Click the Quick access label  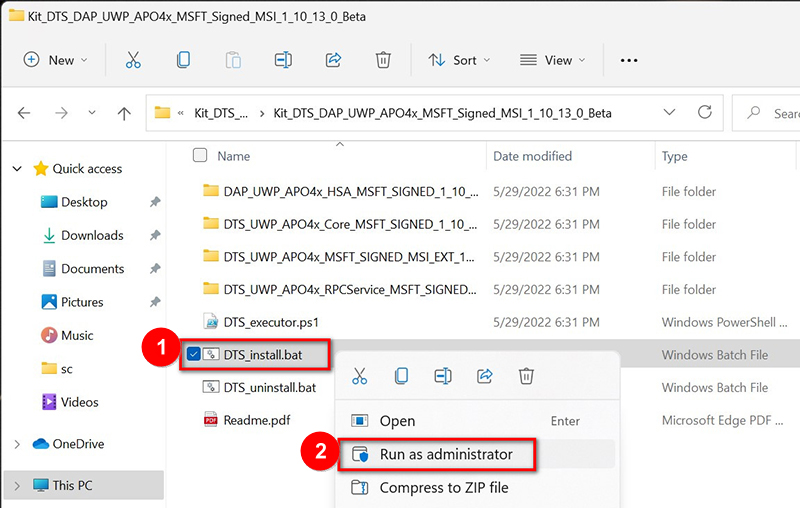click(87, 169)
